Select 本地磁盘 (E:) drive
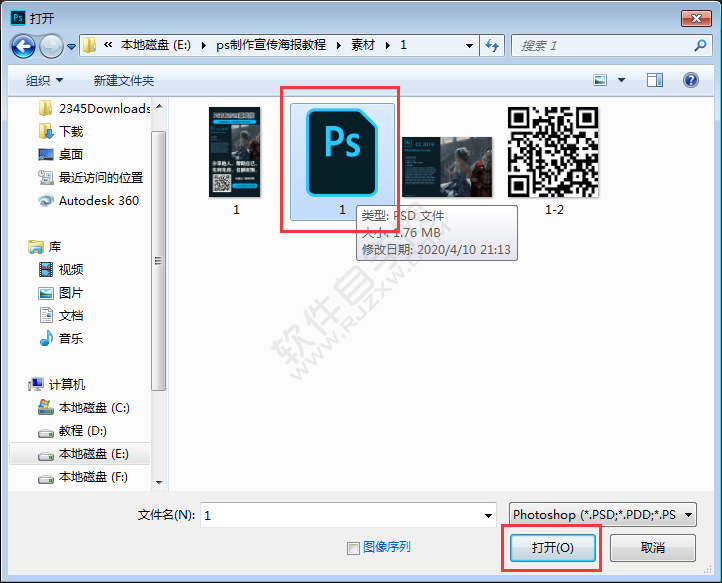Viewport: 722px width, 583px height. tap(79, 454)
